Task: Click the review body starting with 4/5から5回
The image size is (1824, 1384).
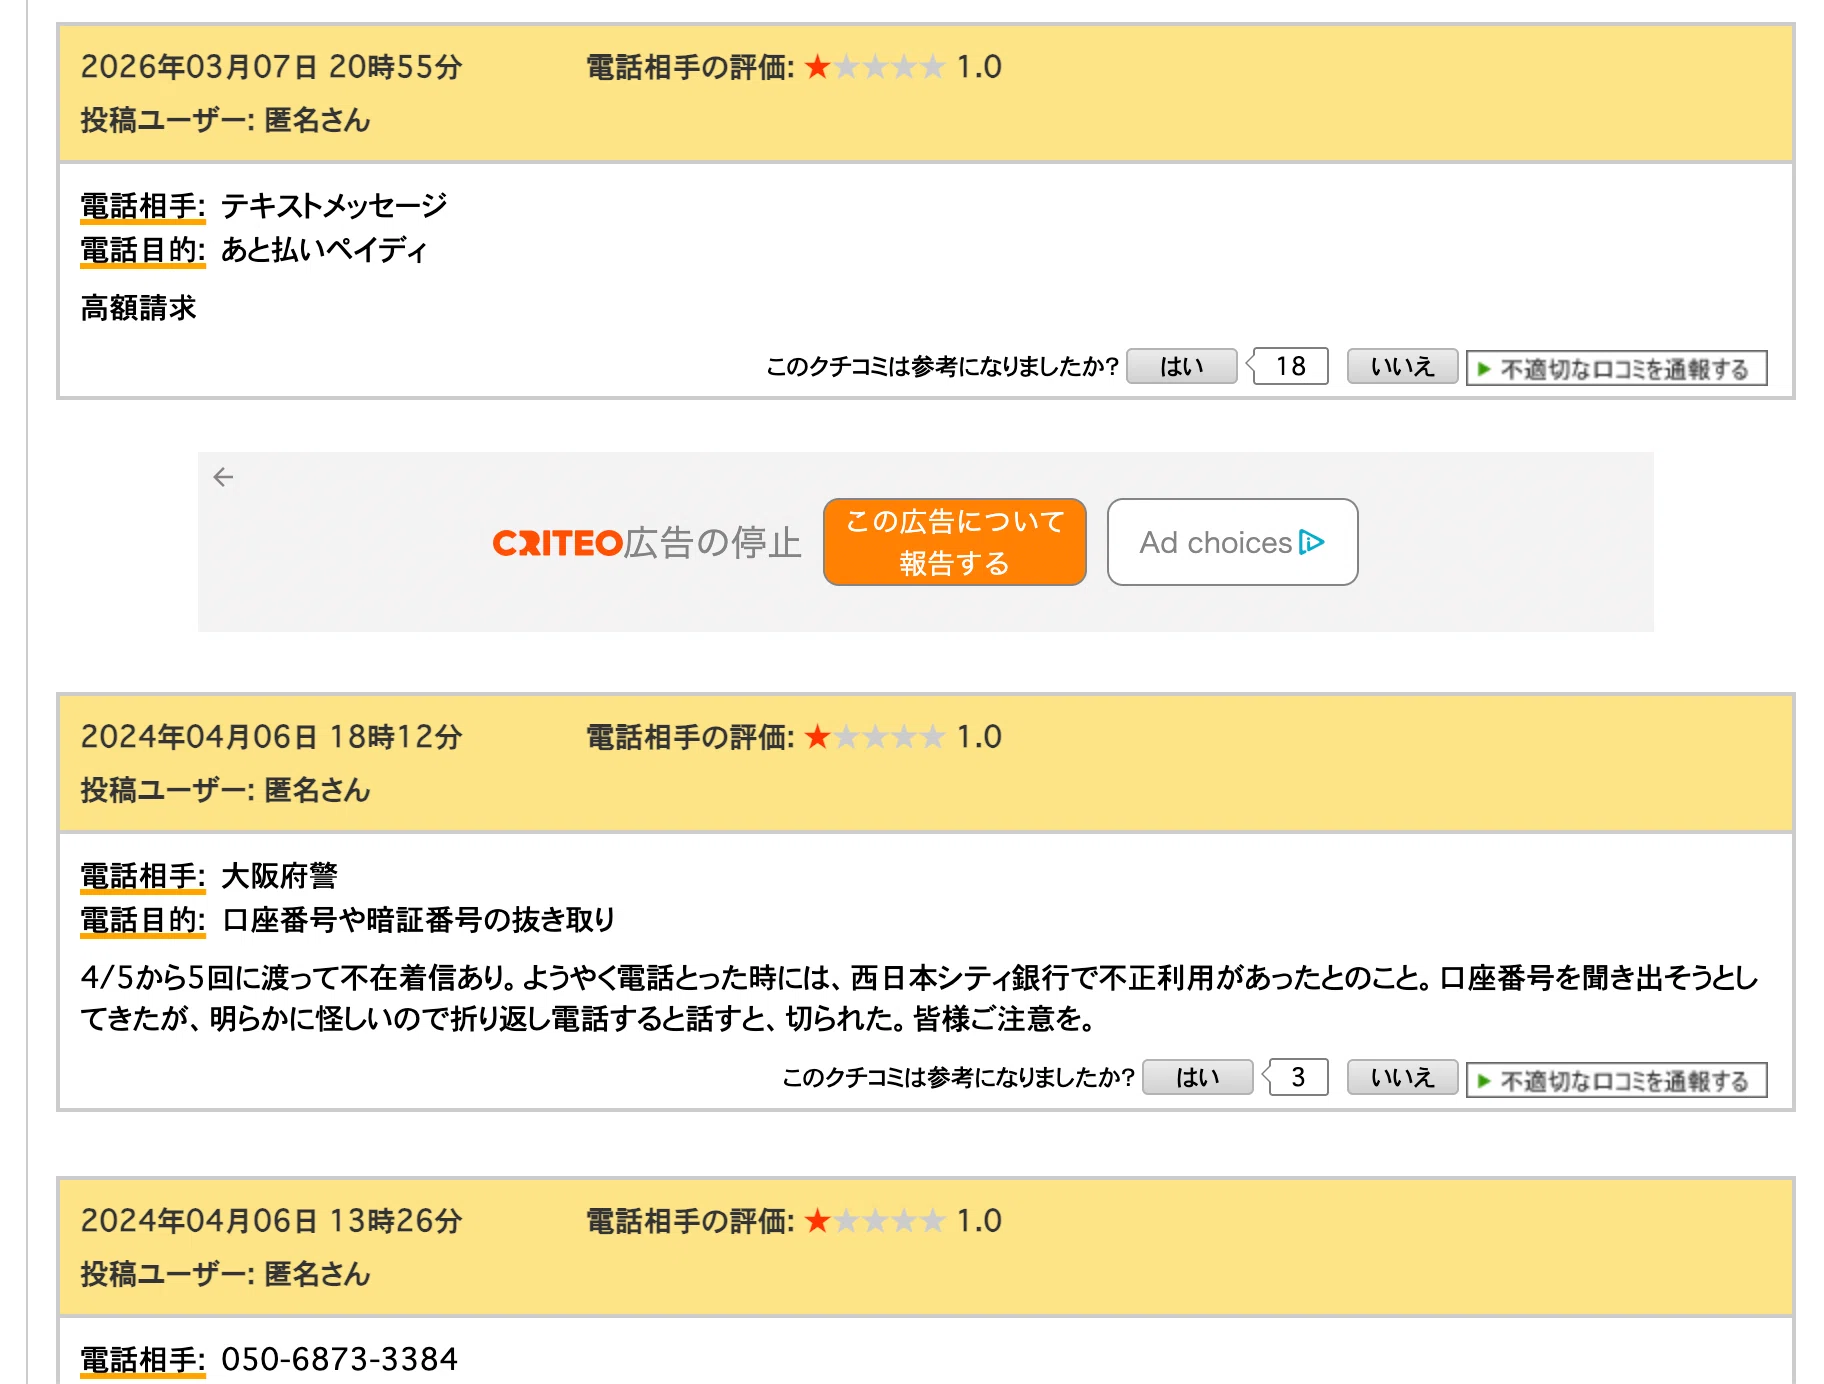Action: tap(918, 998)
